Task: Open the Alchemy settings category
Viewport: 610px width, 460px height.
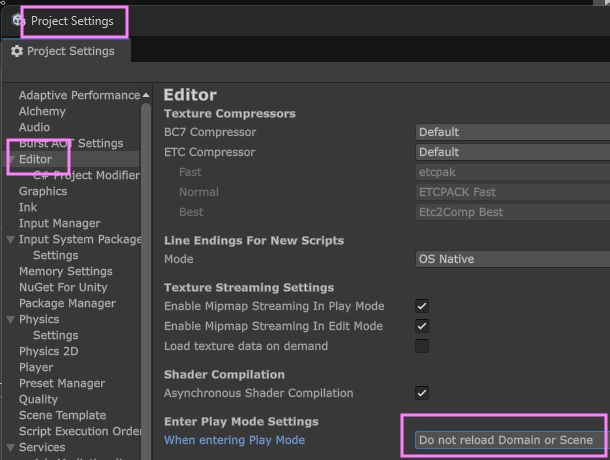Action: pyautogui.click(x=42, y=111)
